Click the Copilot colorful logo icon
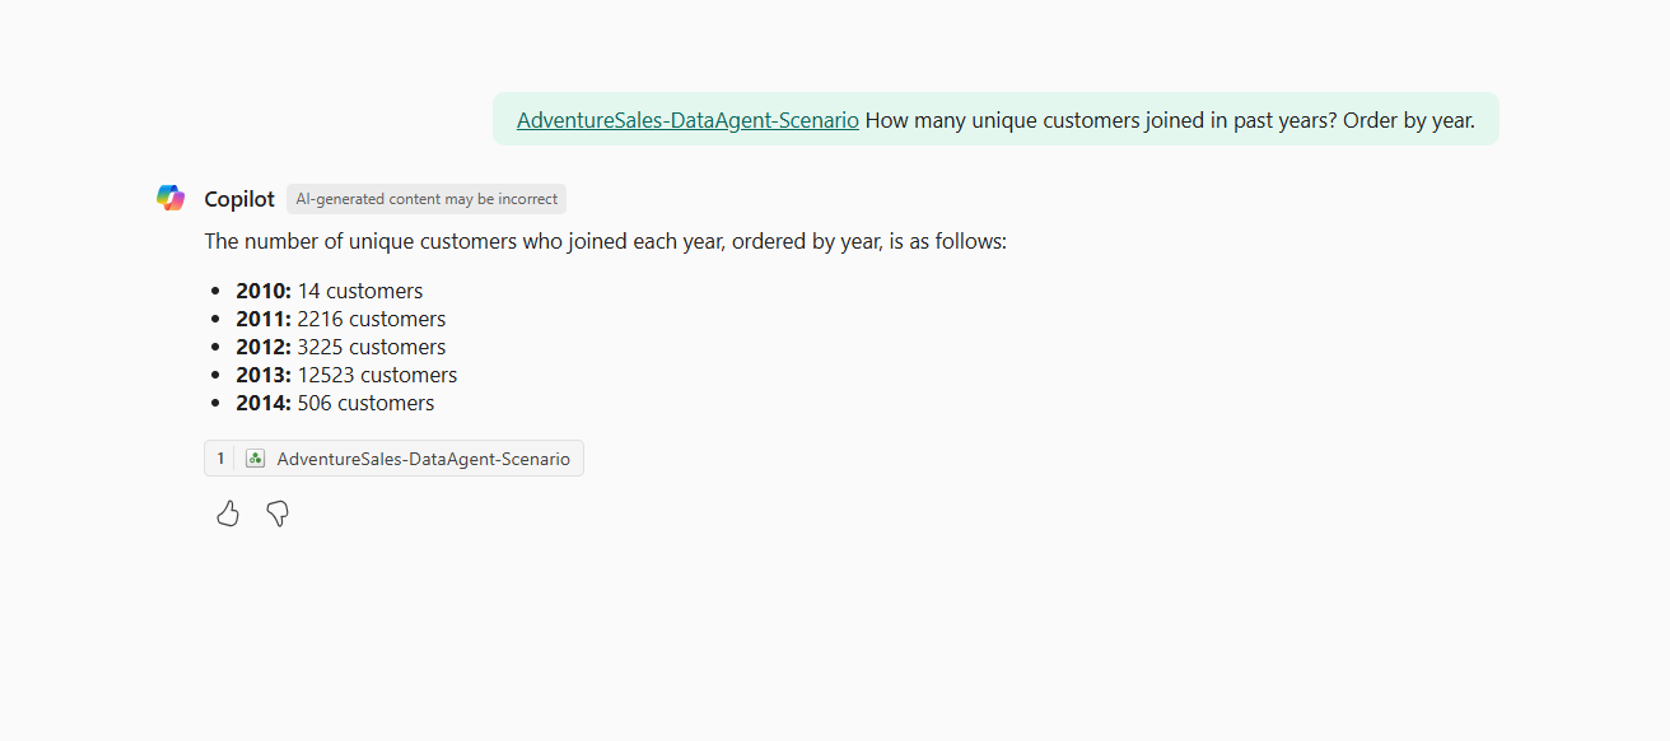 [x=171, y=198]
